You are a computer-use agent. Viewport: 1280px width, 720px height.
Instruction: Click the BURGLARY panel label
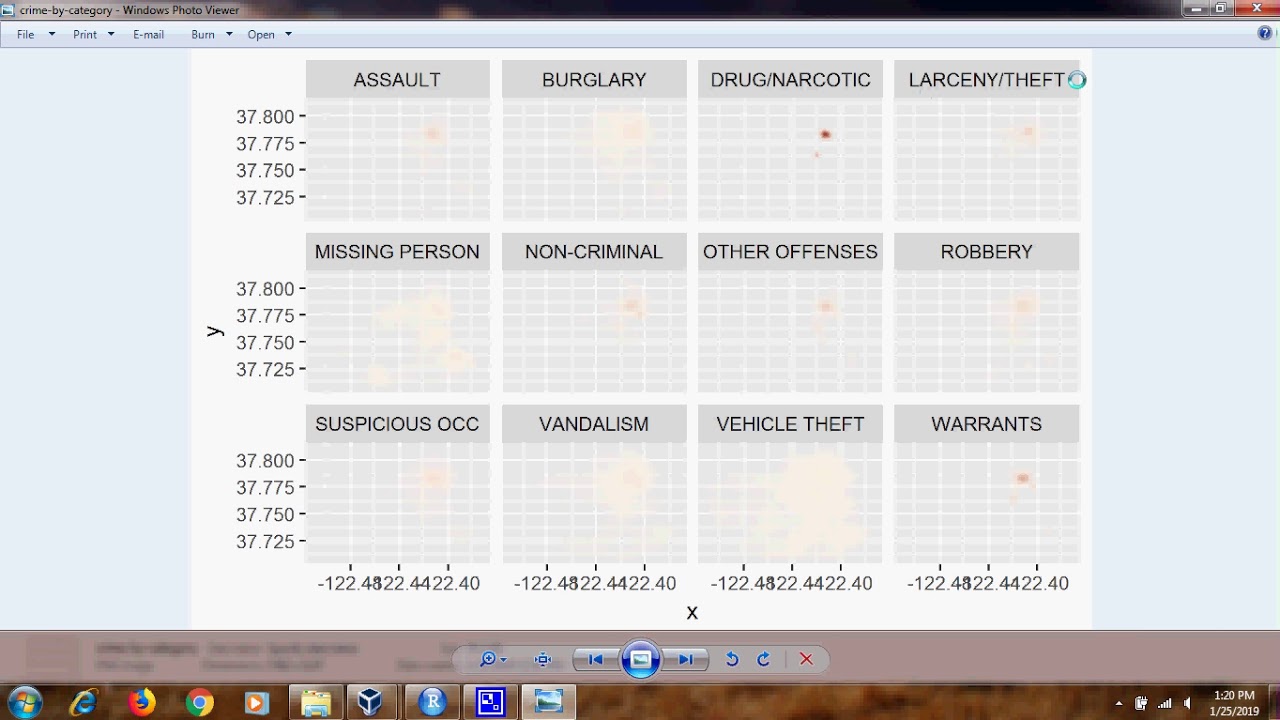[x=594, y=80]
